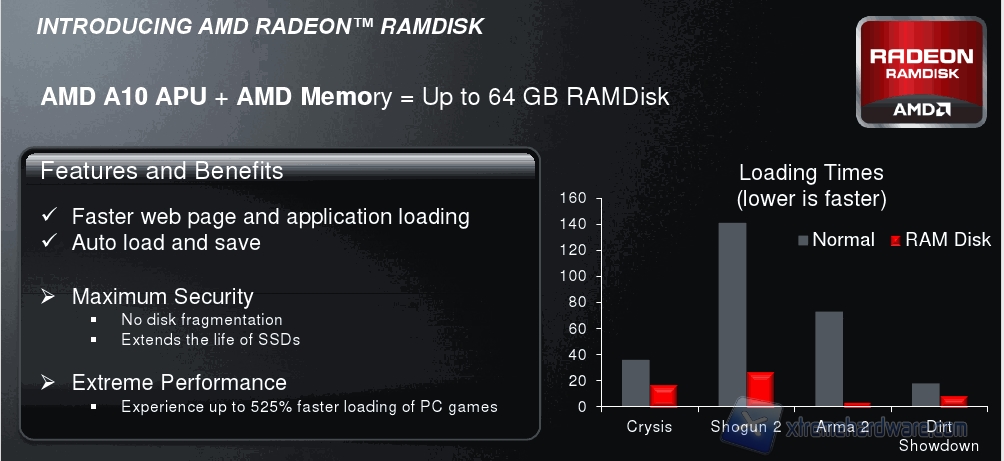Click the Crysis axis label
The width and height of the screenshot is (1004, 461).
[649, 426]
